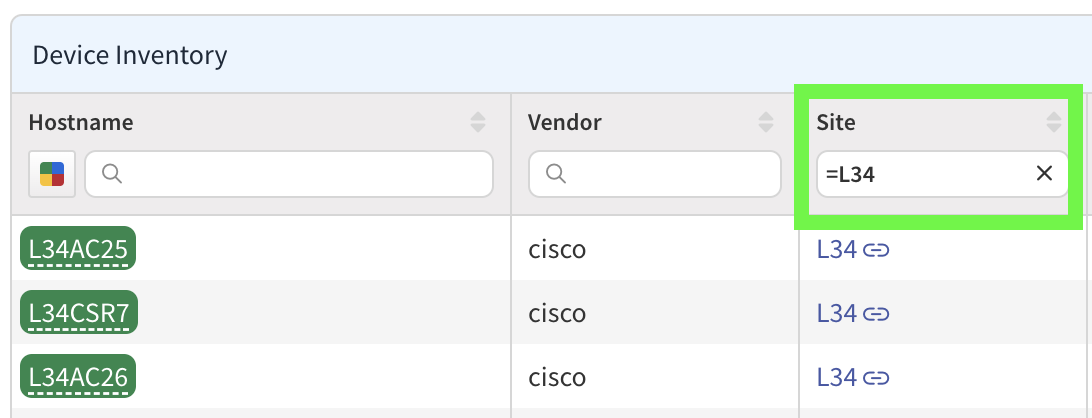Viewport: 1092px width, 418px height.
Task: Click the chain icon beside L34 in the L34CSR7 row
Action: pyautogui.click(x=876, y=314)
